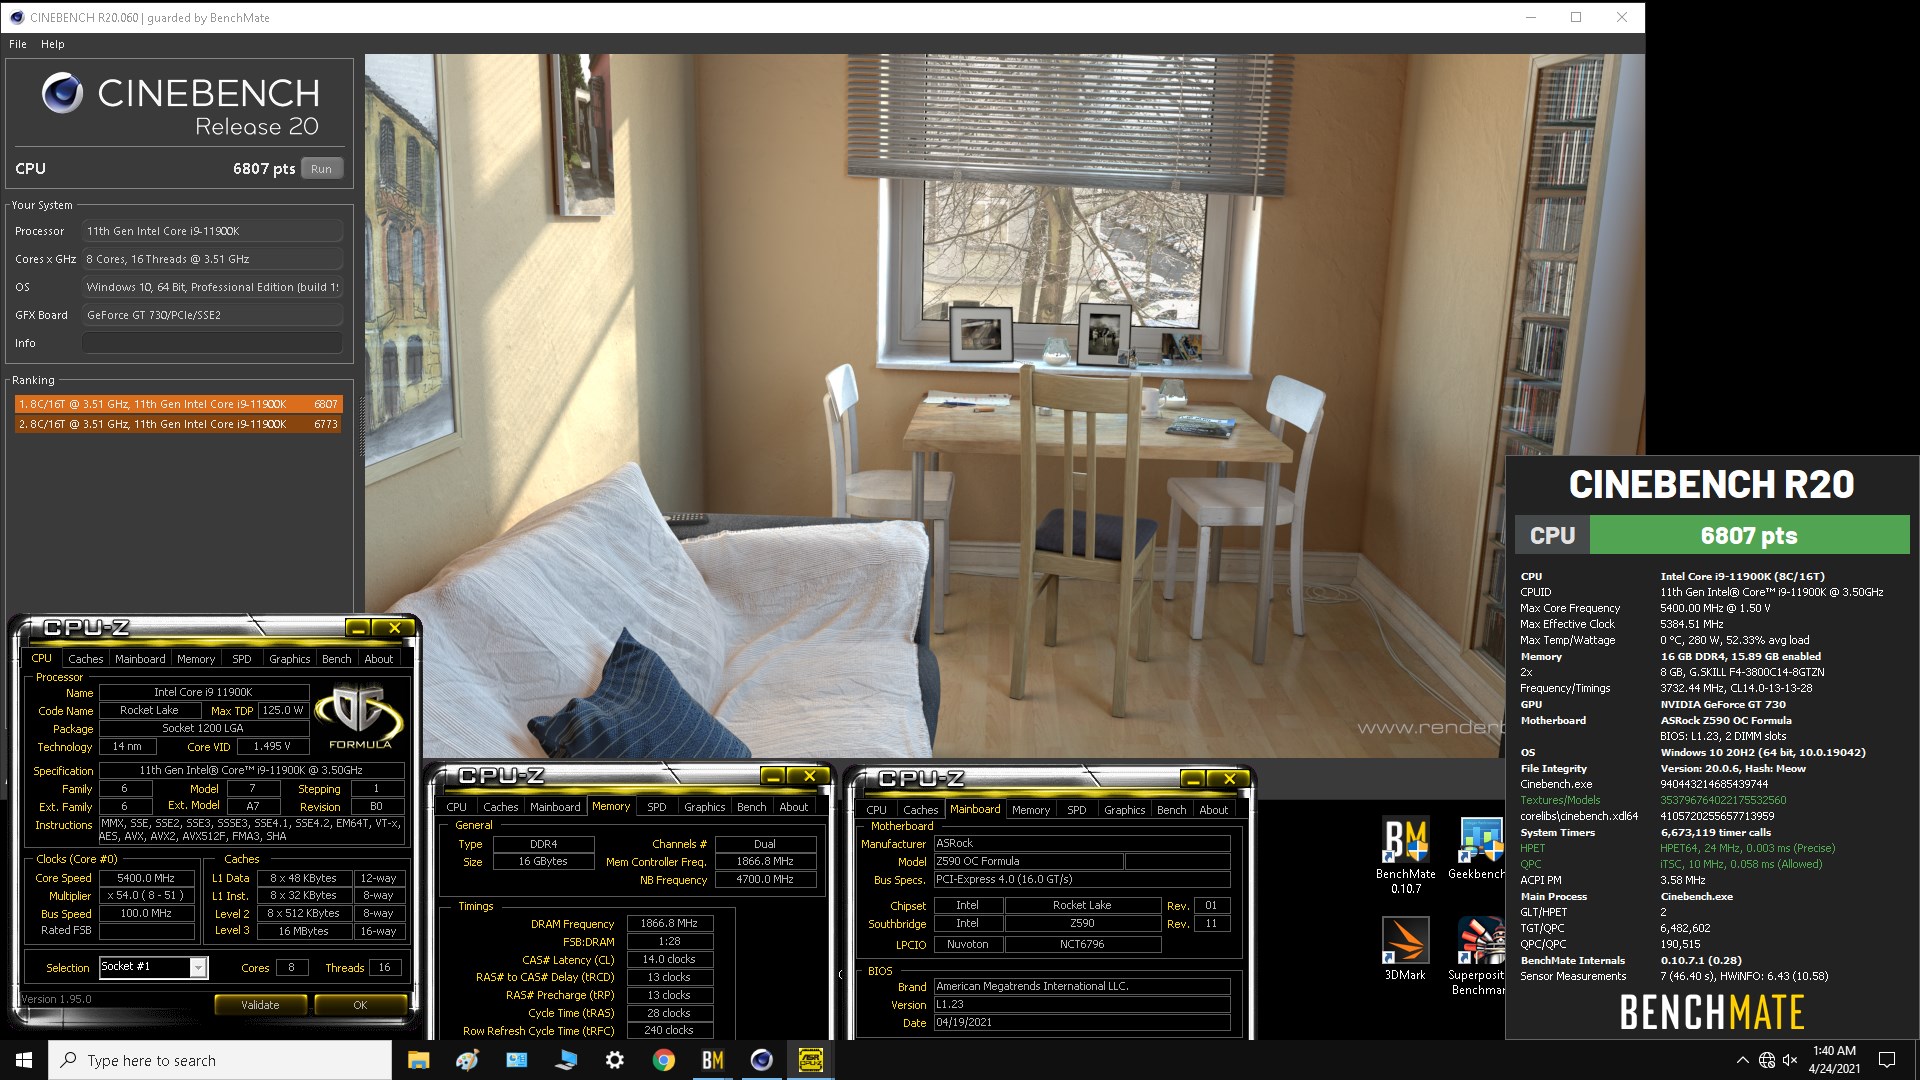Viewport: 1920px width, 1080px height.
Task: Open Caches tab in CPU-Z Memory window
Action: pos(500,807)
